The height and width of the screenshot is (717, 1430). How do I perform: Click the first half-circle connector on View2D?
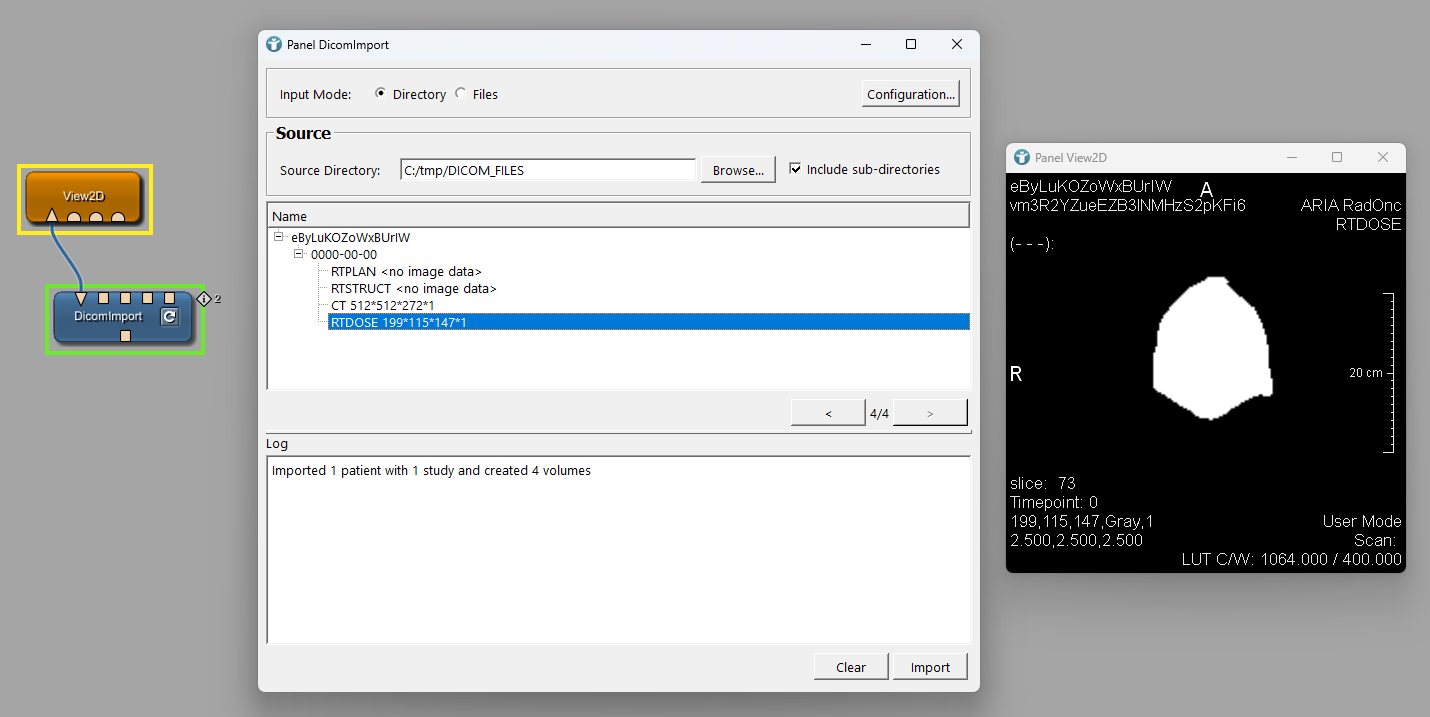click(74, 217)
